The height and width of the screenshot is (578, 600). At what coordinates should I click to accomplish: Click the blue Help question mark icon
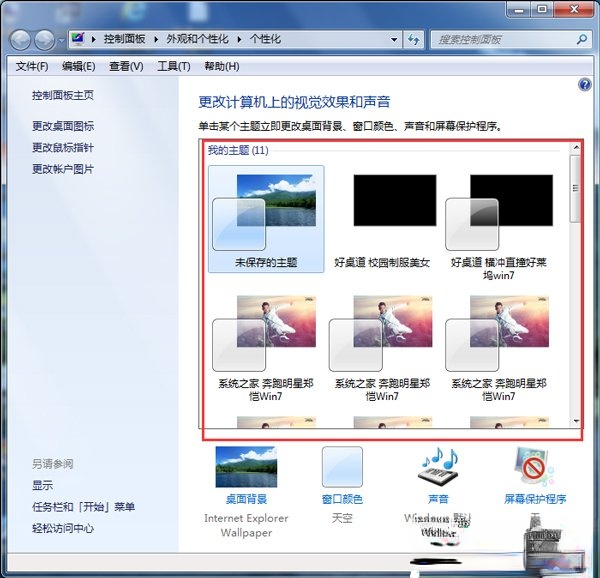tap(584, 84)
